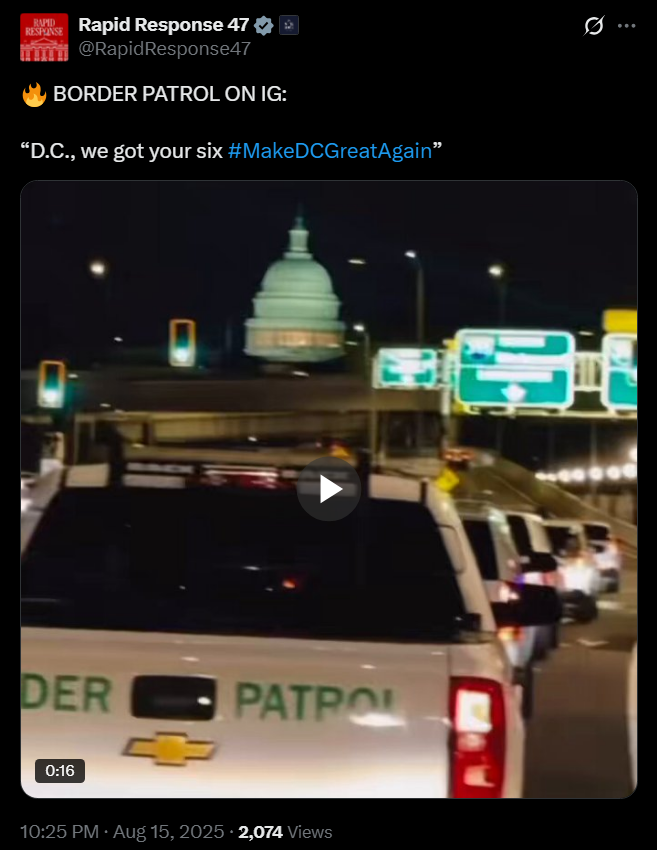Open the Rapid Response 47 profile avatar
Screen dimensions: 657x850
tap(44, 37)
